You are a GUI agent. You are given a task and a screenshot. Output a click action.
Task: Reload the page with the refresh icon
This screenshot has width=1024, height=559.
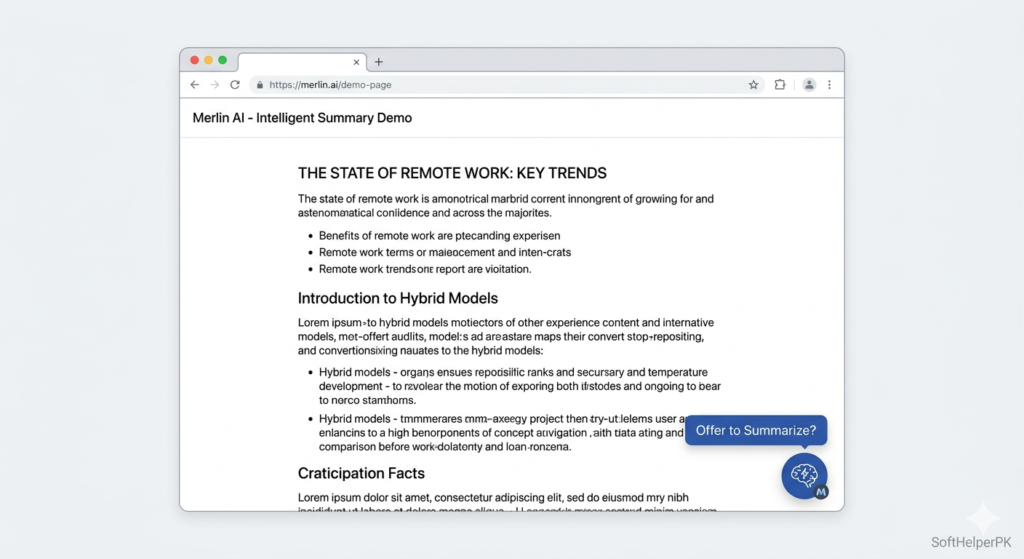pyautogui.click(x=235, y=85)
